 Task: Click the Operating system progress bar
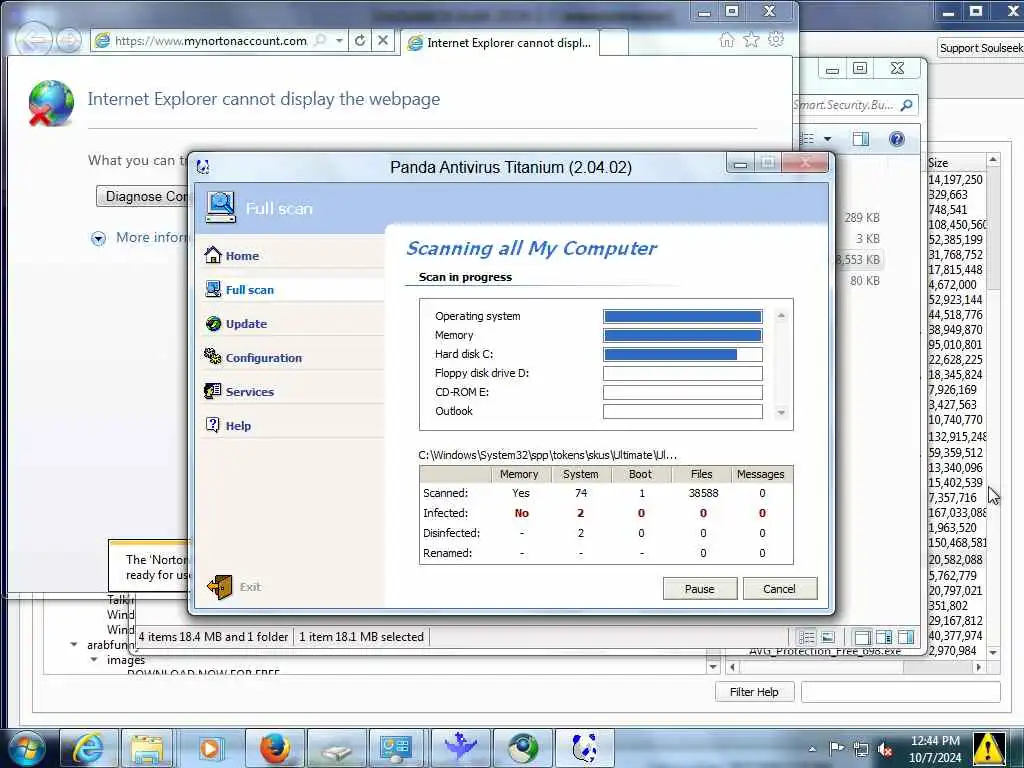(682, 316)
